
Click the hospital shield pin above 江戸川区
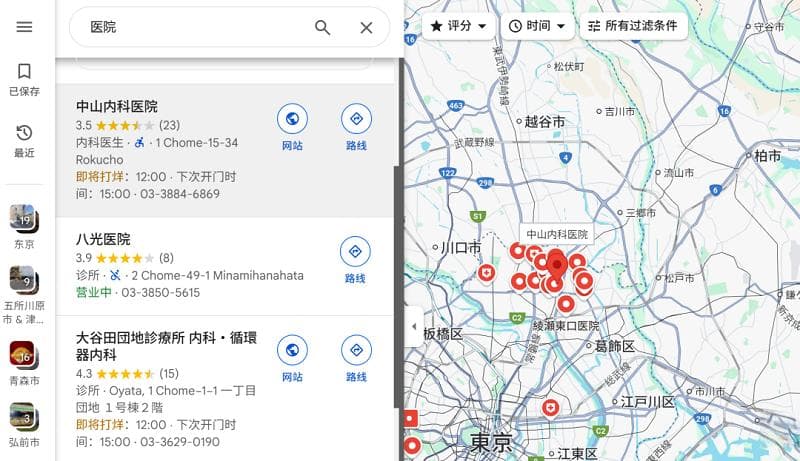(x=550, y=408)
